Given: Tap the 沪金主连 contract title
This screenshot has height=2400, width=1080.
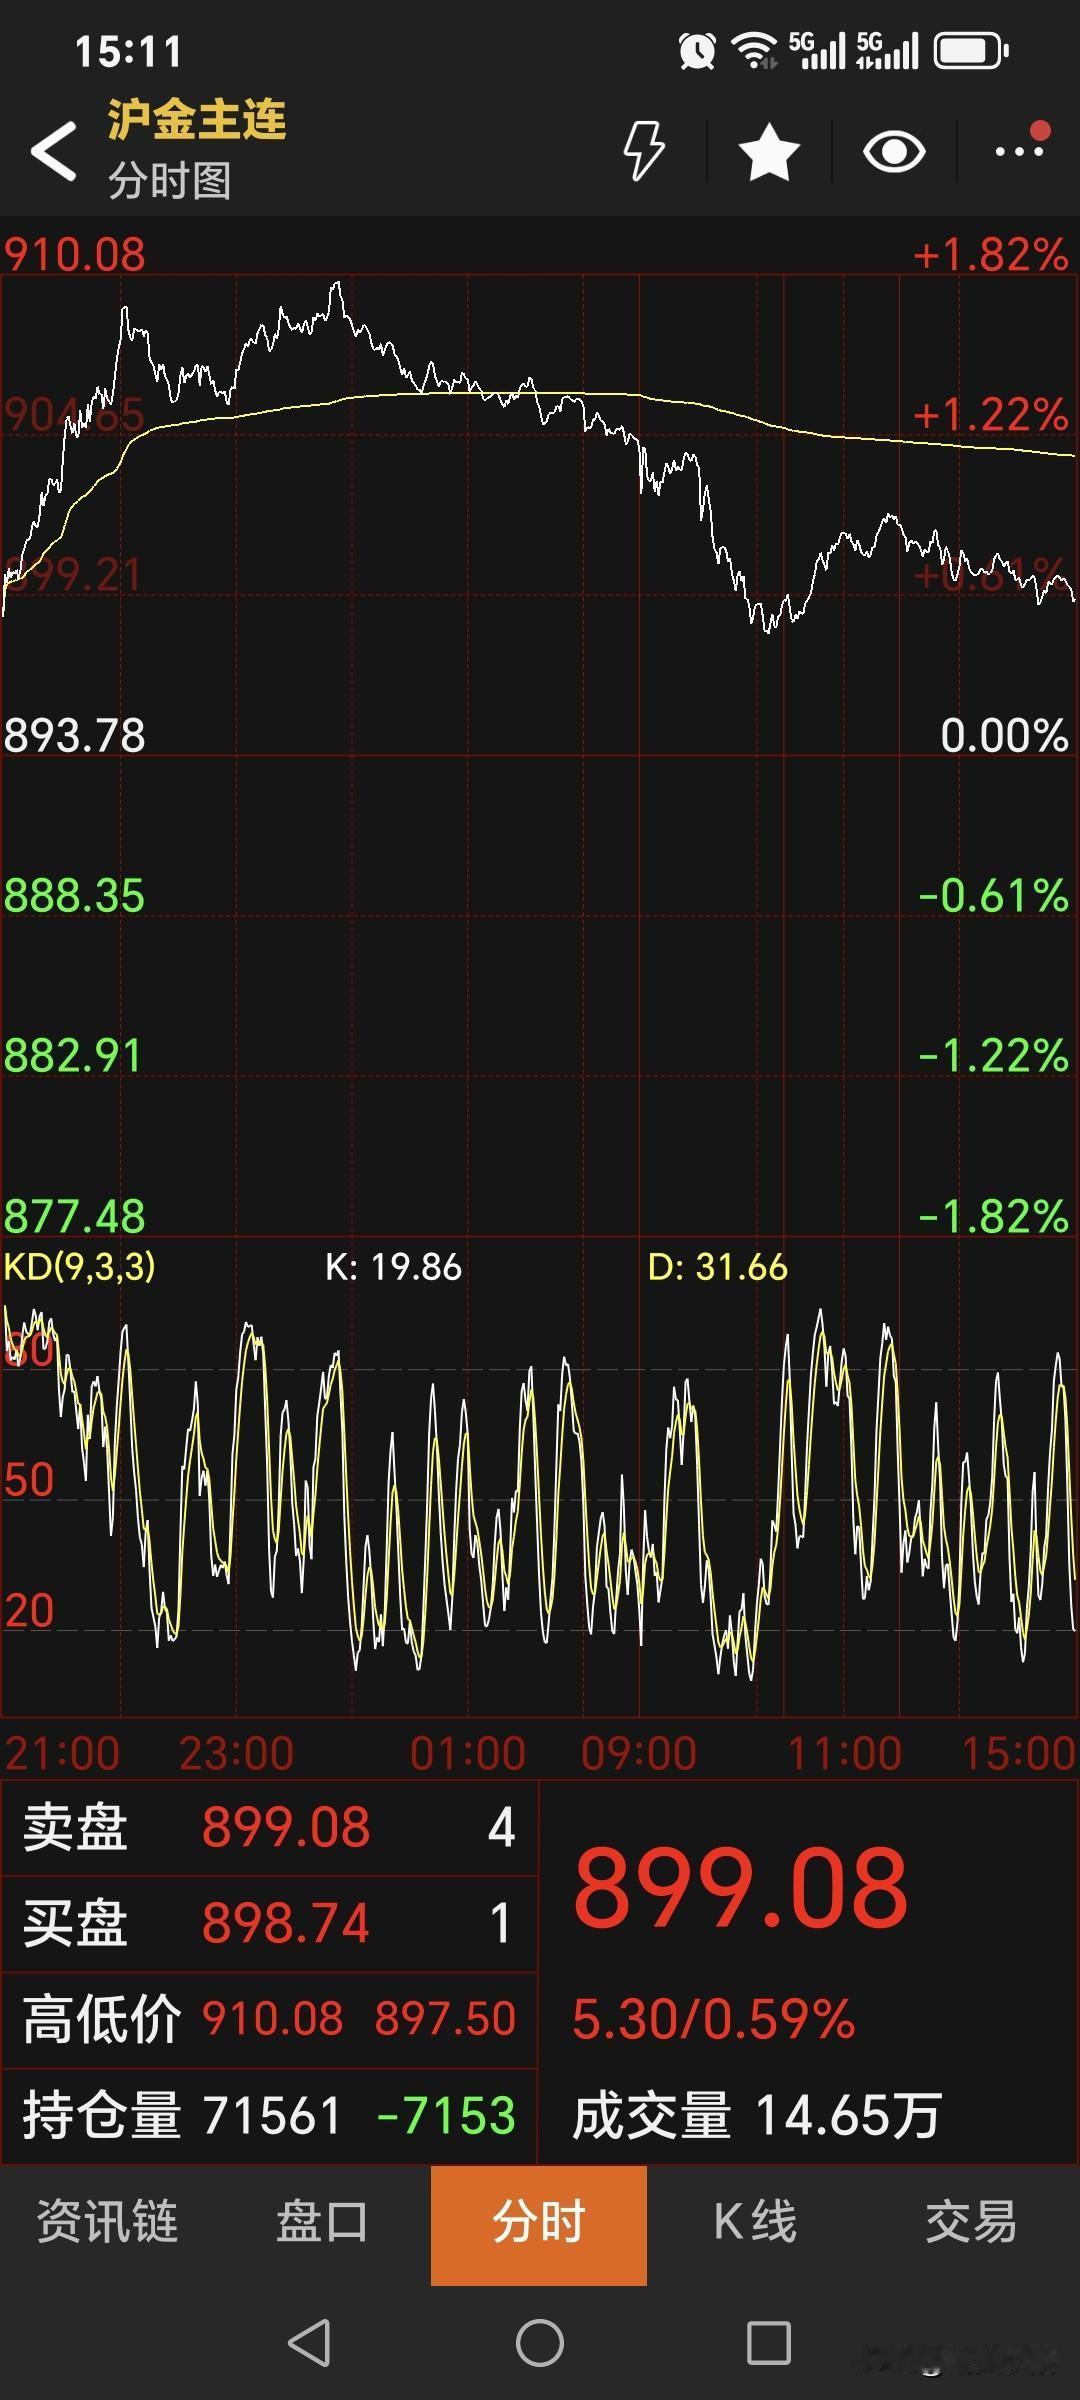Looking at the screenshot, I should (197, 120).
